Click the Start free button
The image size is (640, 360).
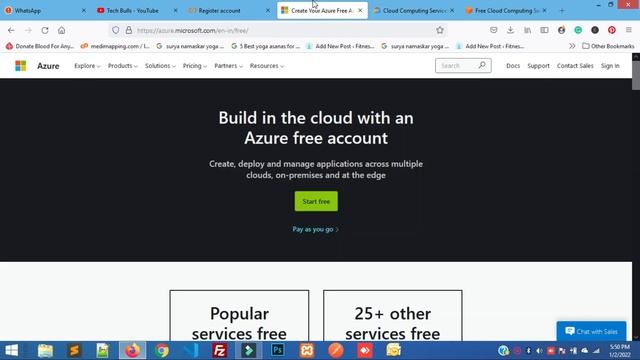316,201
